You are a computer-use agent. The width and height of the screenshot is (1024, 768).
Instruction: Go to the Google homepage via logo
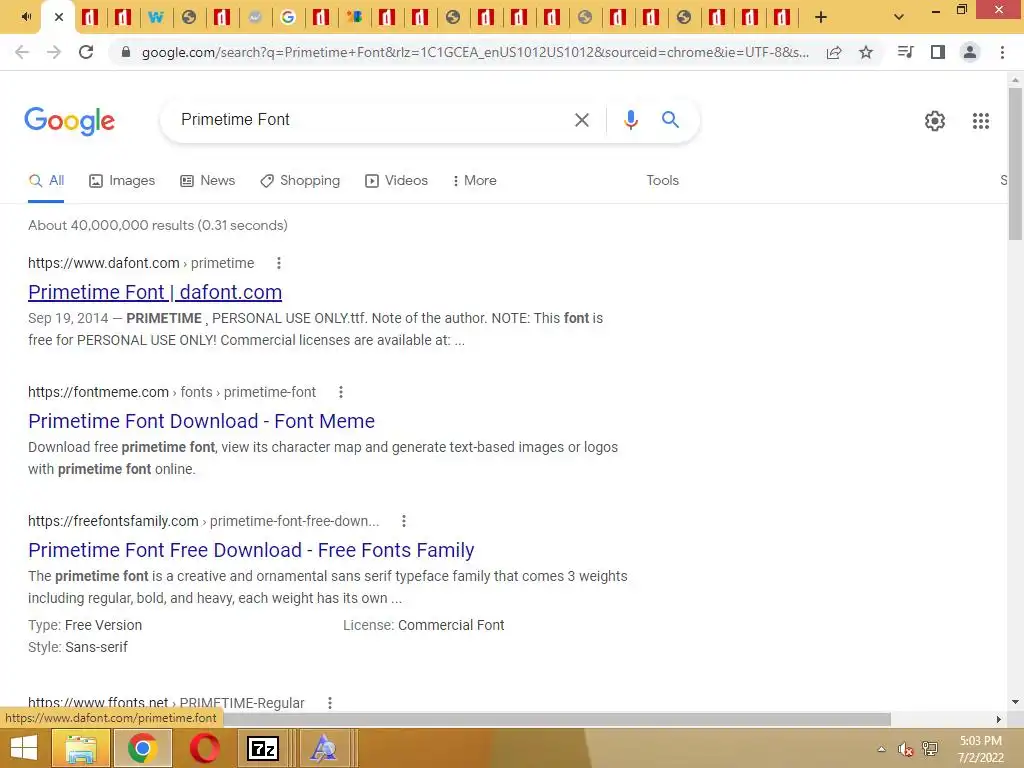(69, 121)
